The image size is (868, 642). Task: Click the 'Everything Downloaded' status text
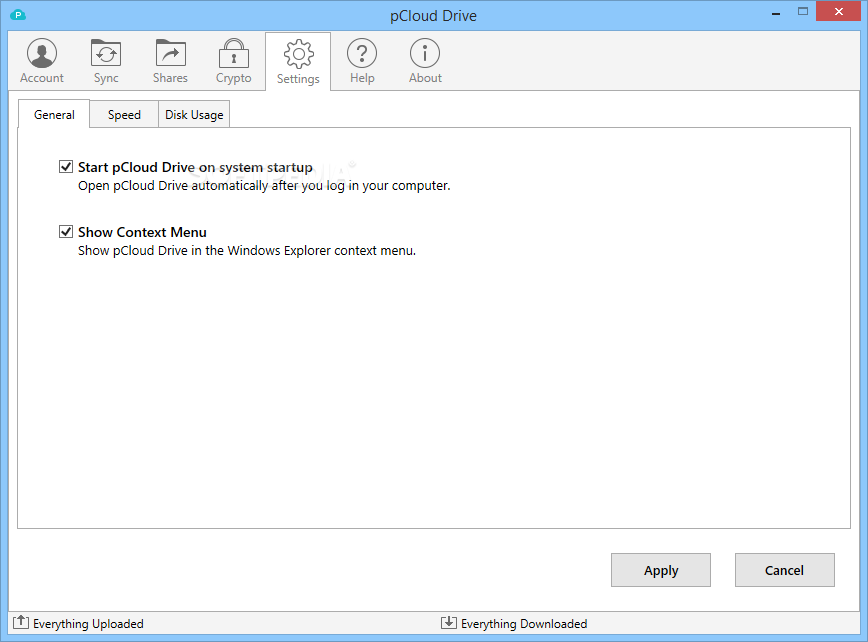(x=524, y=624)
